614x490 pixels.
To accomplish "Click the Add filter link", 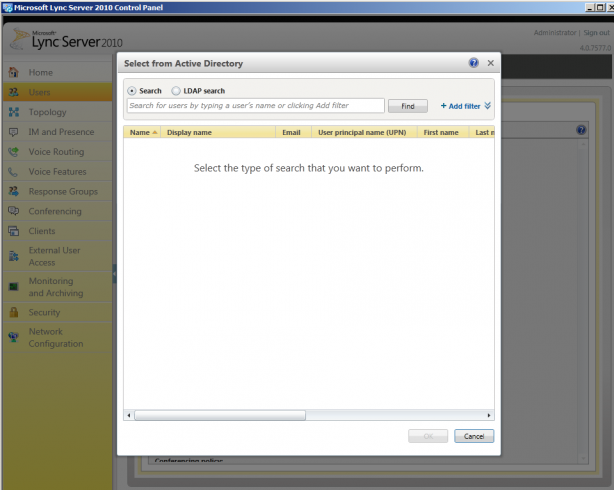I will (460, 106).
